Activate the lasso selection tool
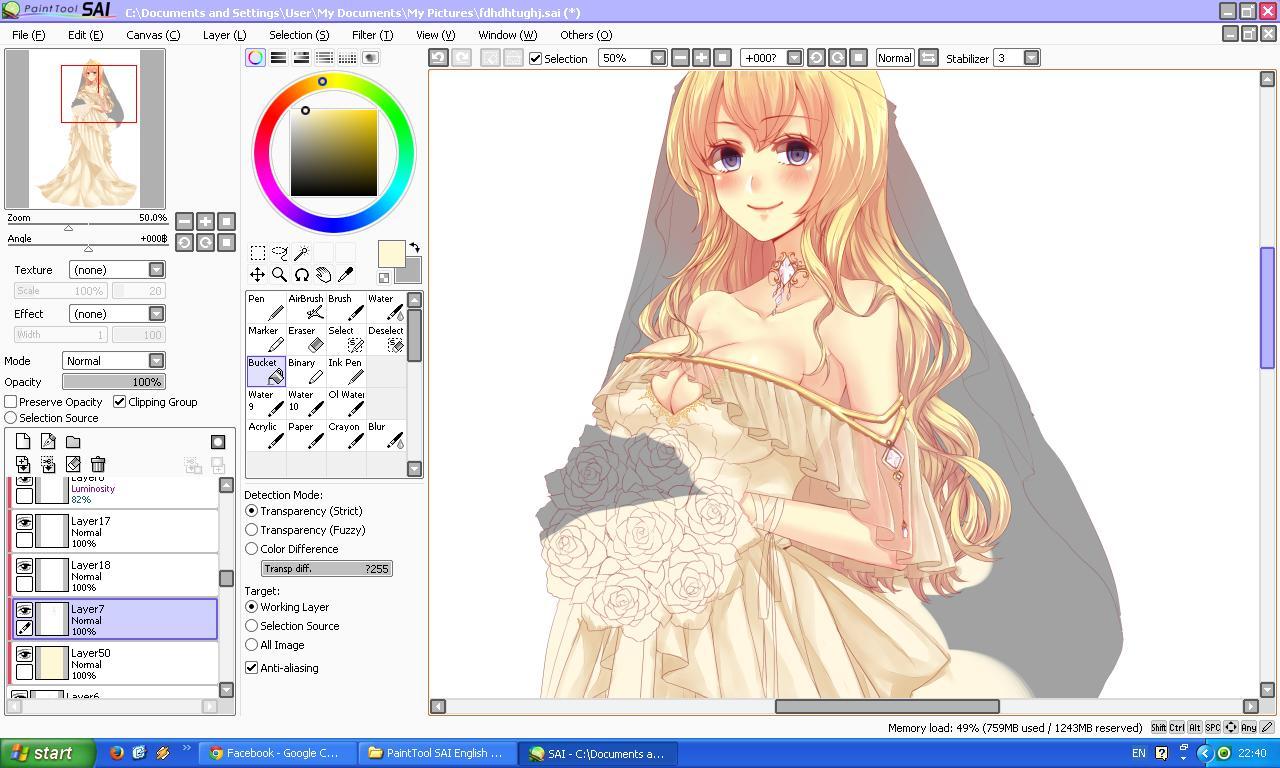The height and width of the screenshot is (768, 1280). [279, 253]
